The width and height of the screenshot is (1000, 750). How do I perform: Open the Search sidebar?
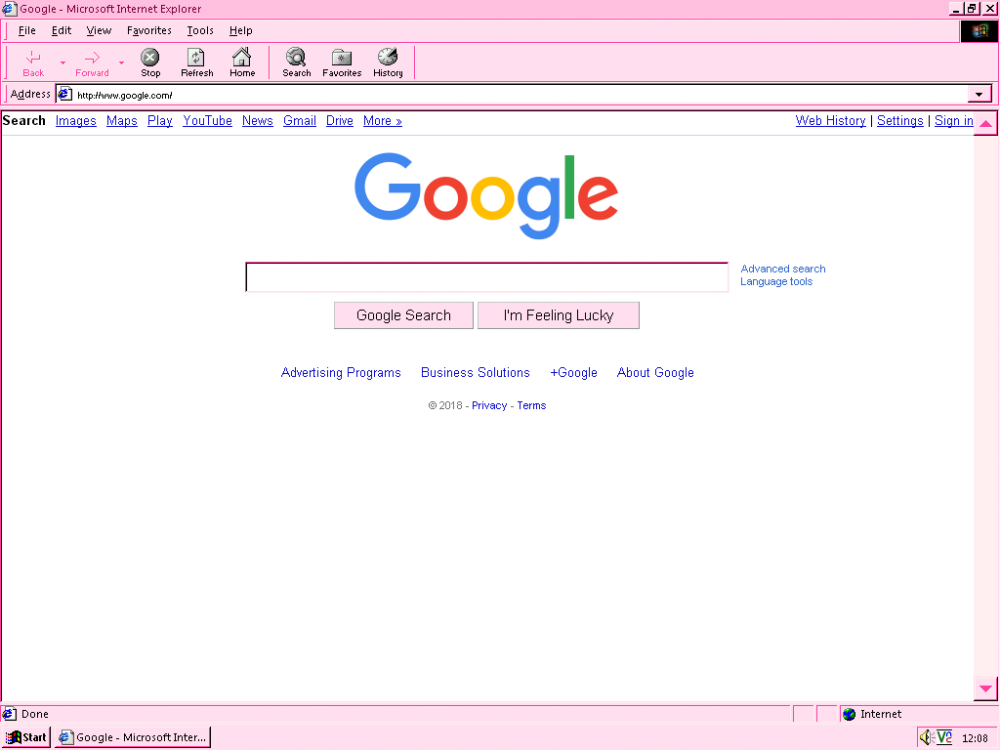tap(296, 62)
